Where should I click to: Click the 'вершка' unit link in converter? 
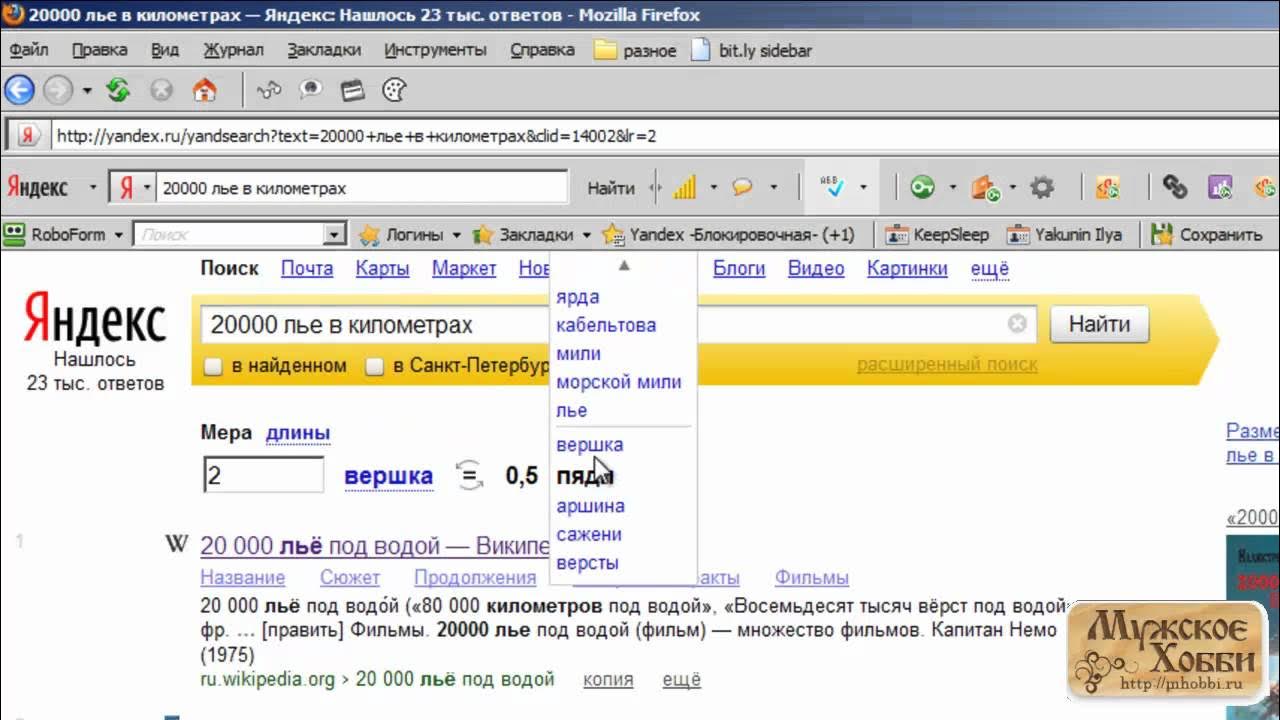(x=389, y=476)
